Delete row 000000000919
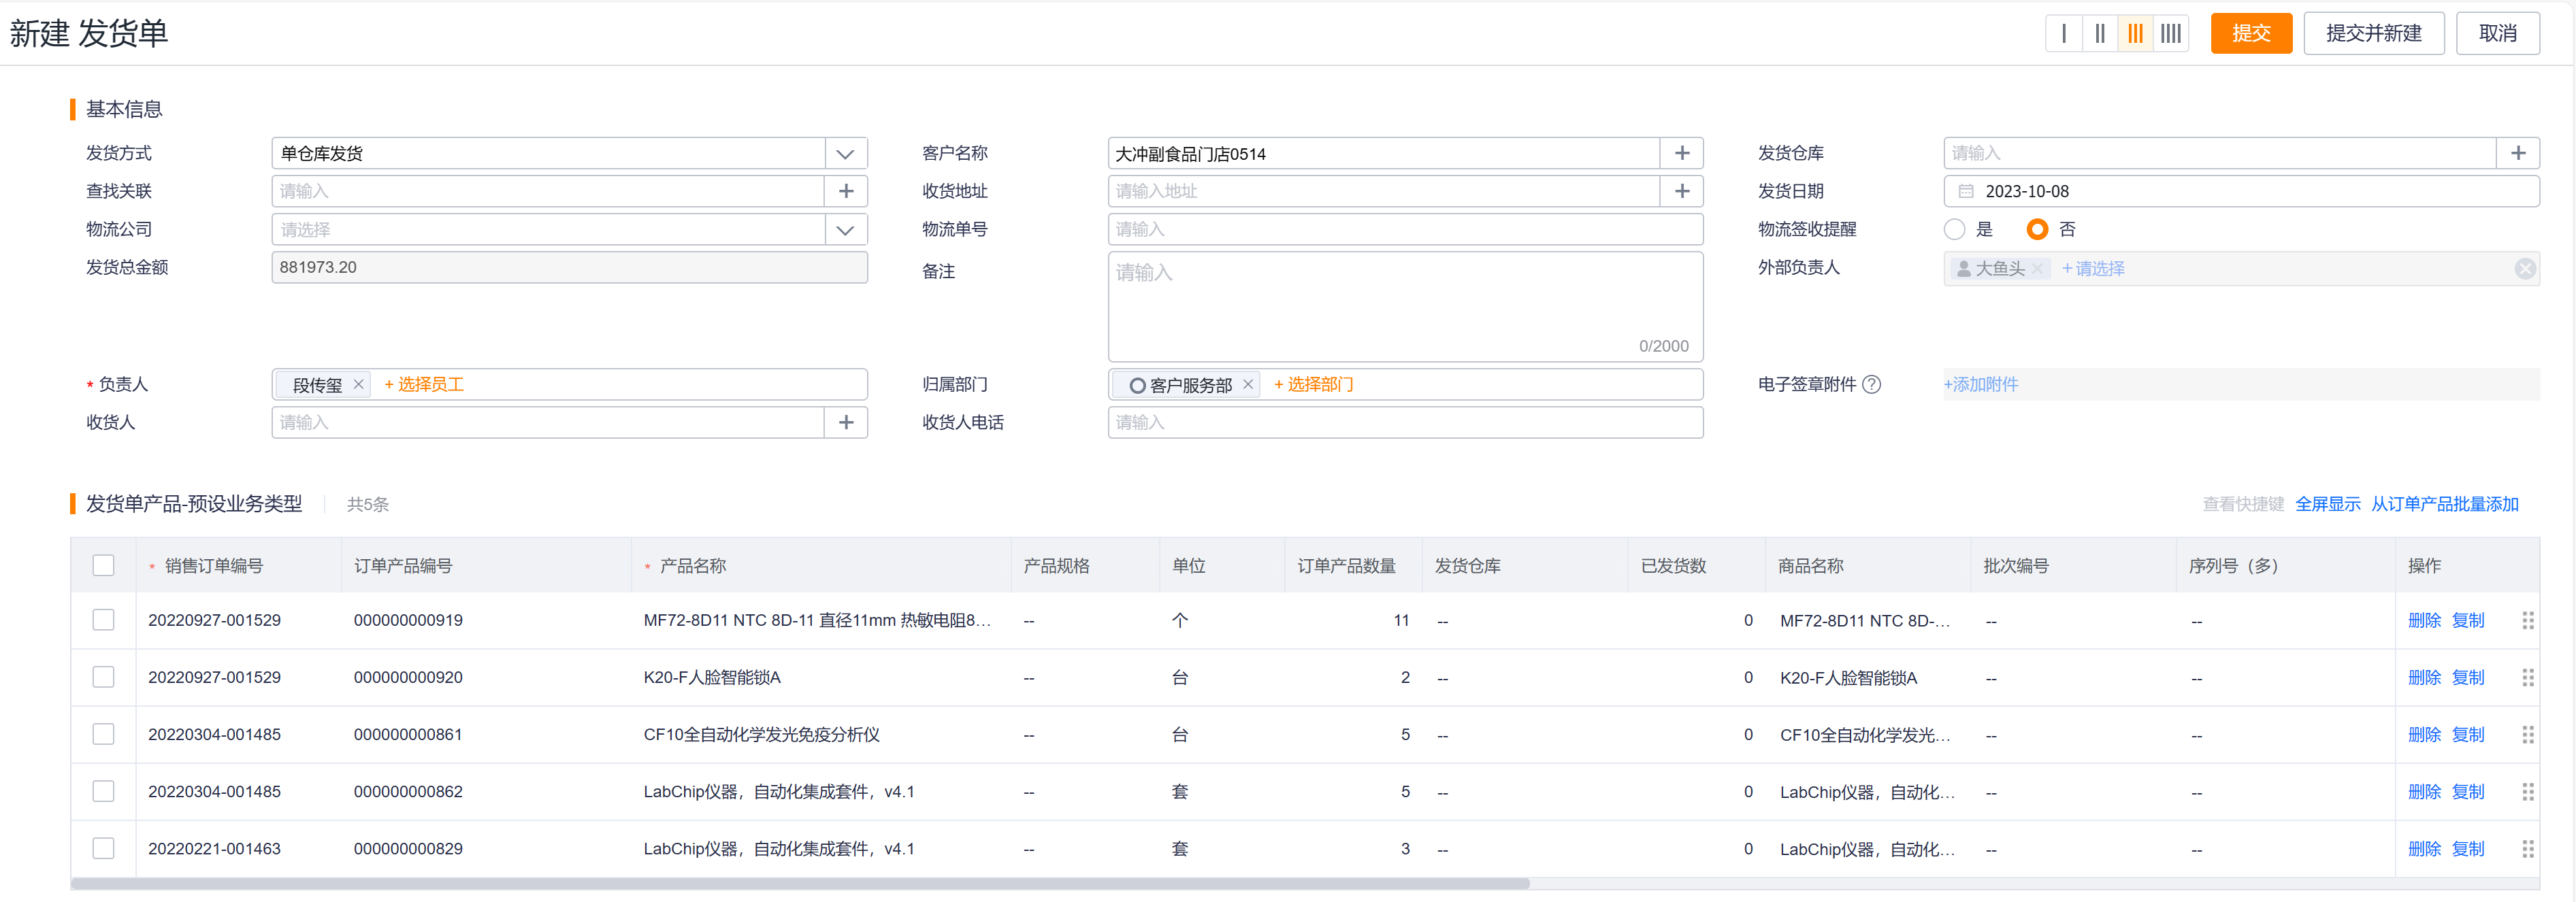Image resolution: width=2576 pixels, height=902 pixels. pyautogui.click(x=2424, y=620)
